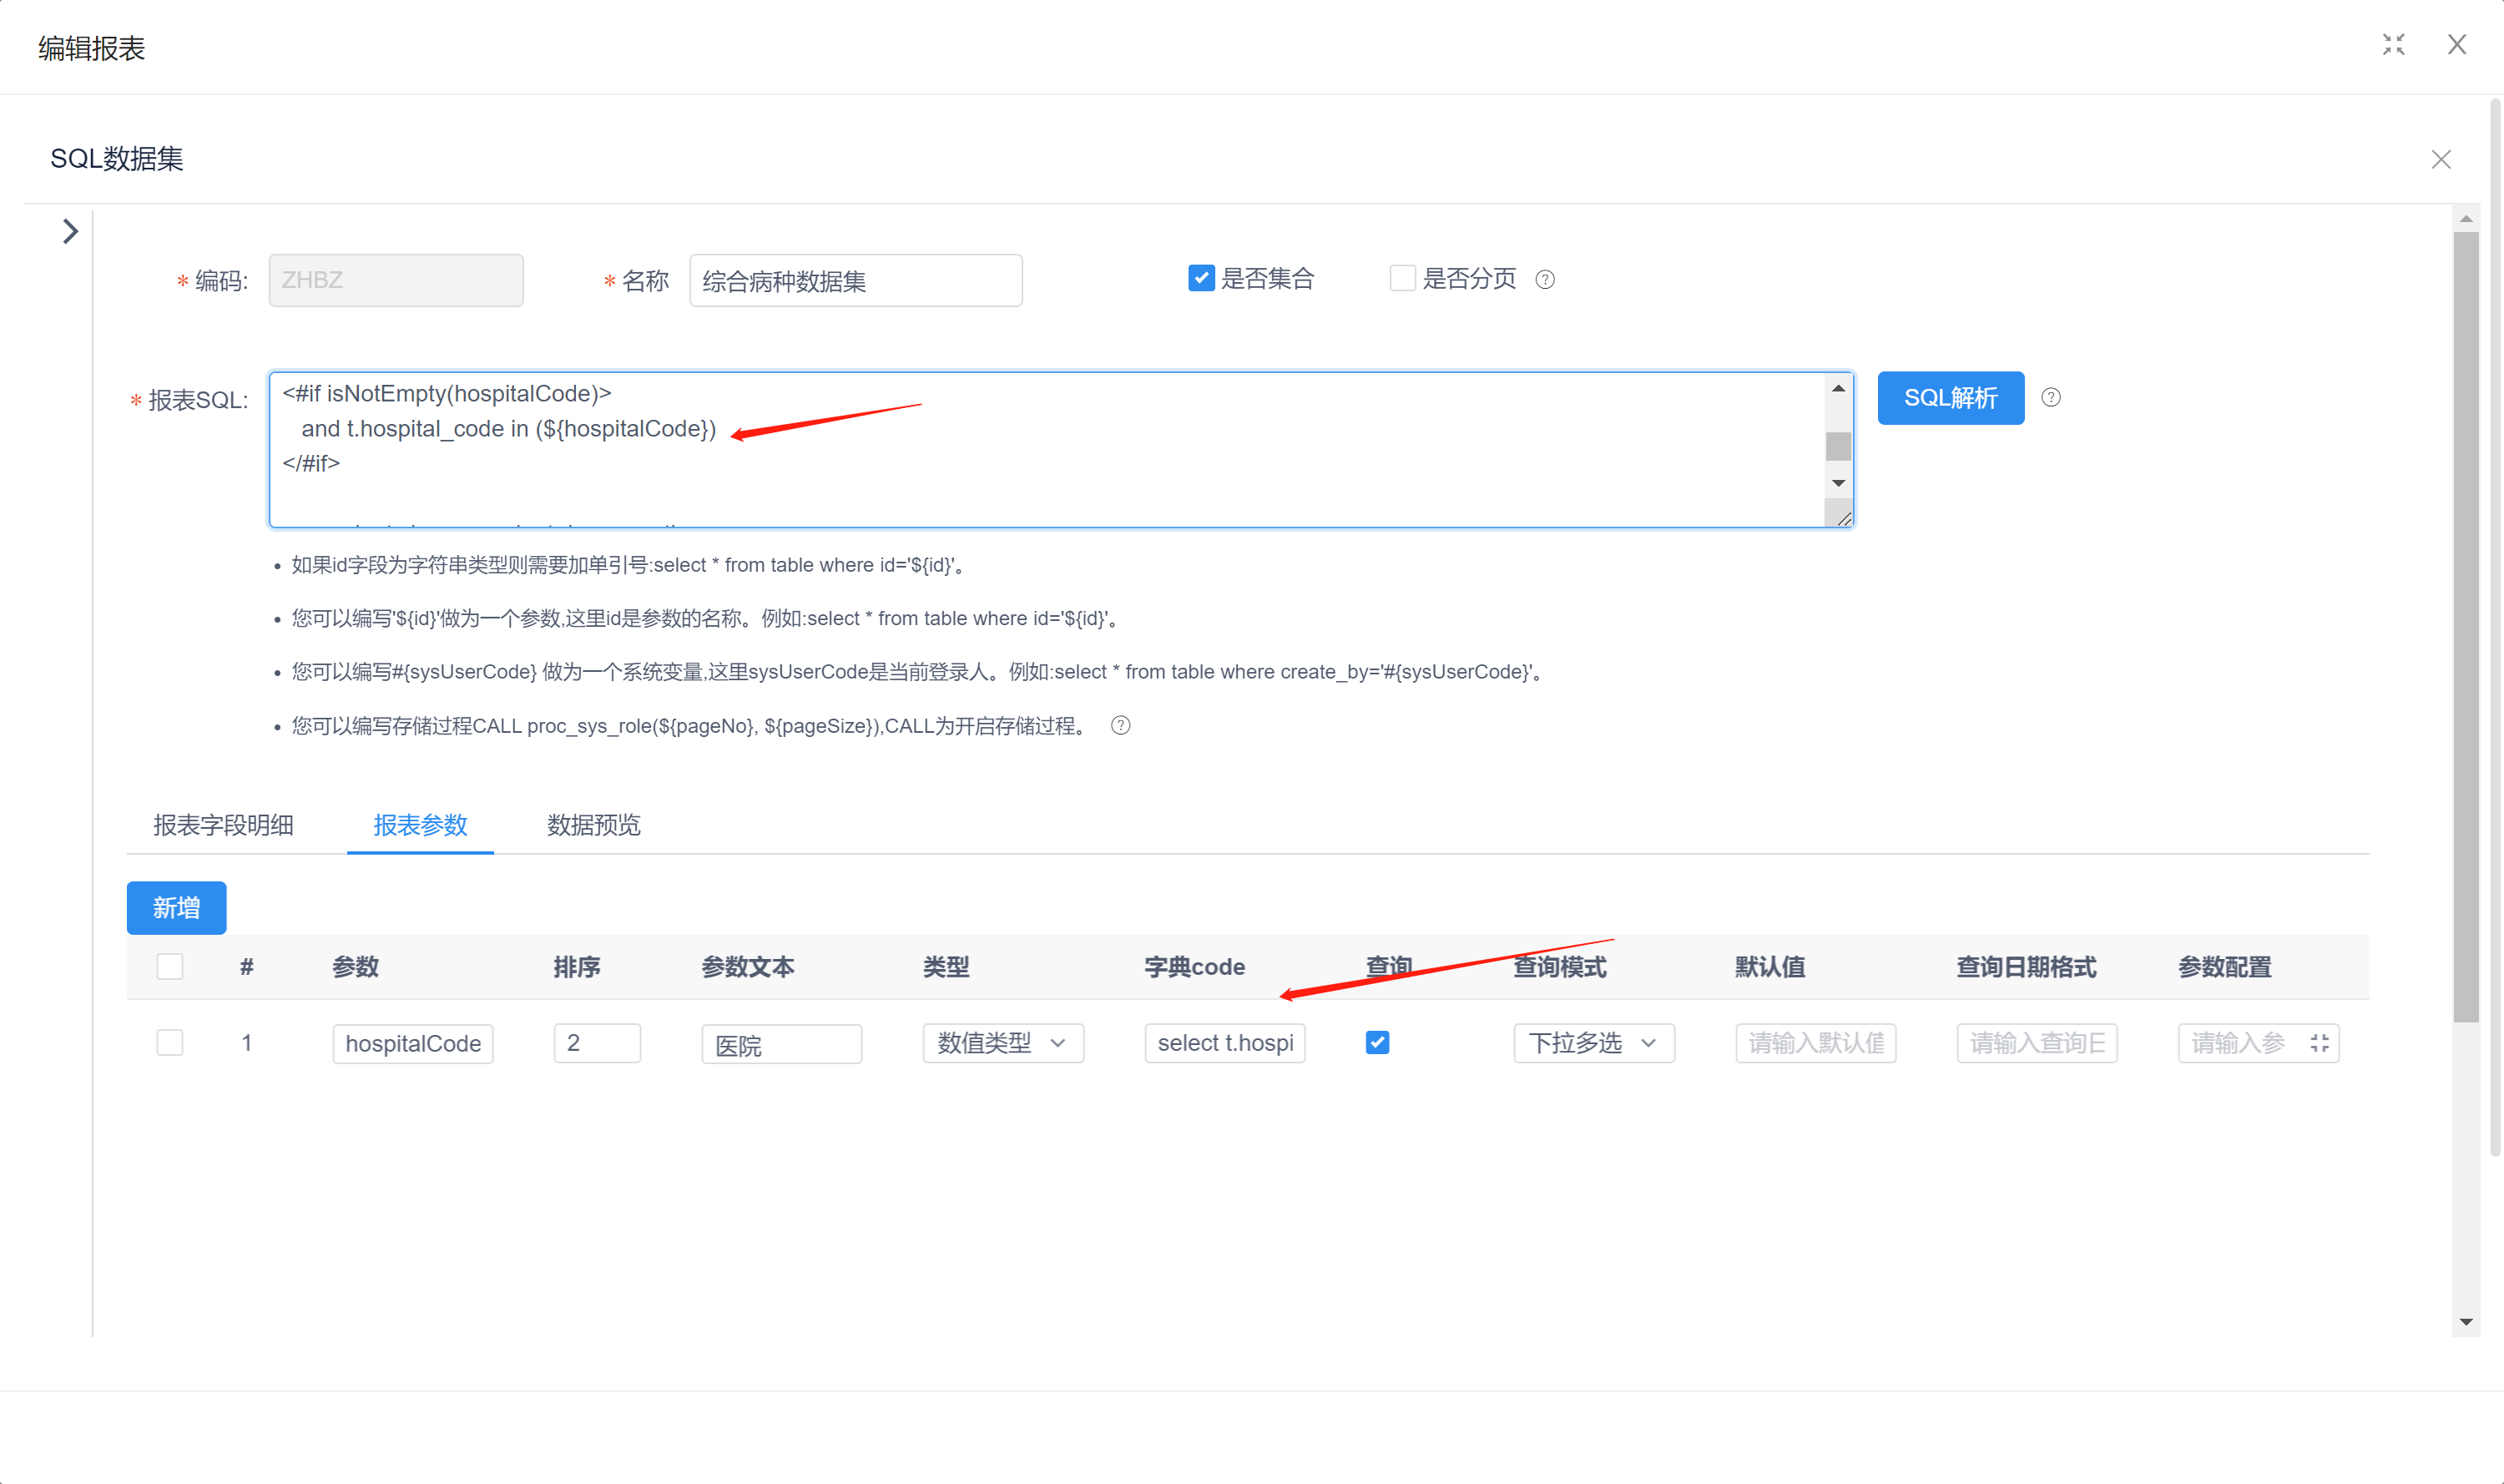Click the 默认值 input field
Image resolution: width=2504 pixels, height=1484 pixels.
(x=1816, y=1043)
